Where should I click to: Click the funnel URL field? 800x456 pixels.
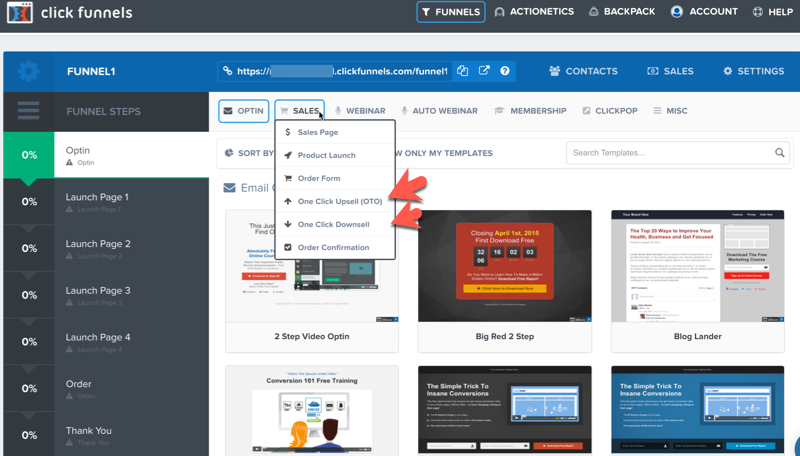click(x=335, y=71)
